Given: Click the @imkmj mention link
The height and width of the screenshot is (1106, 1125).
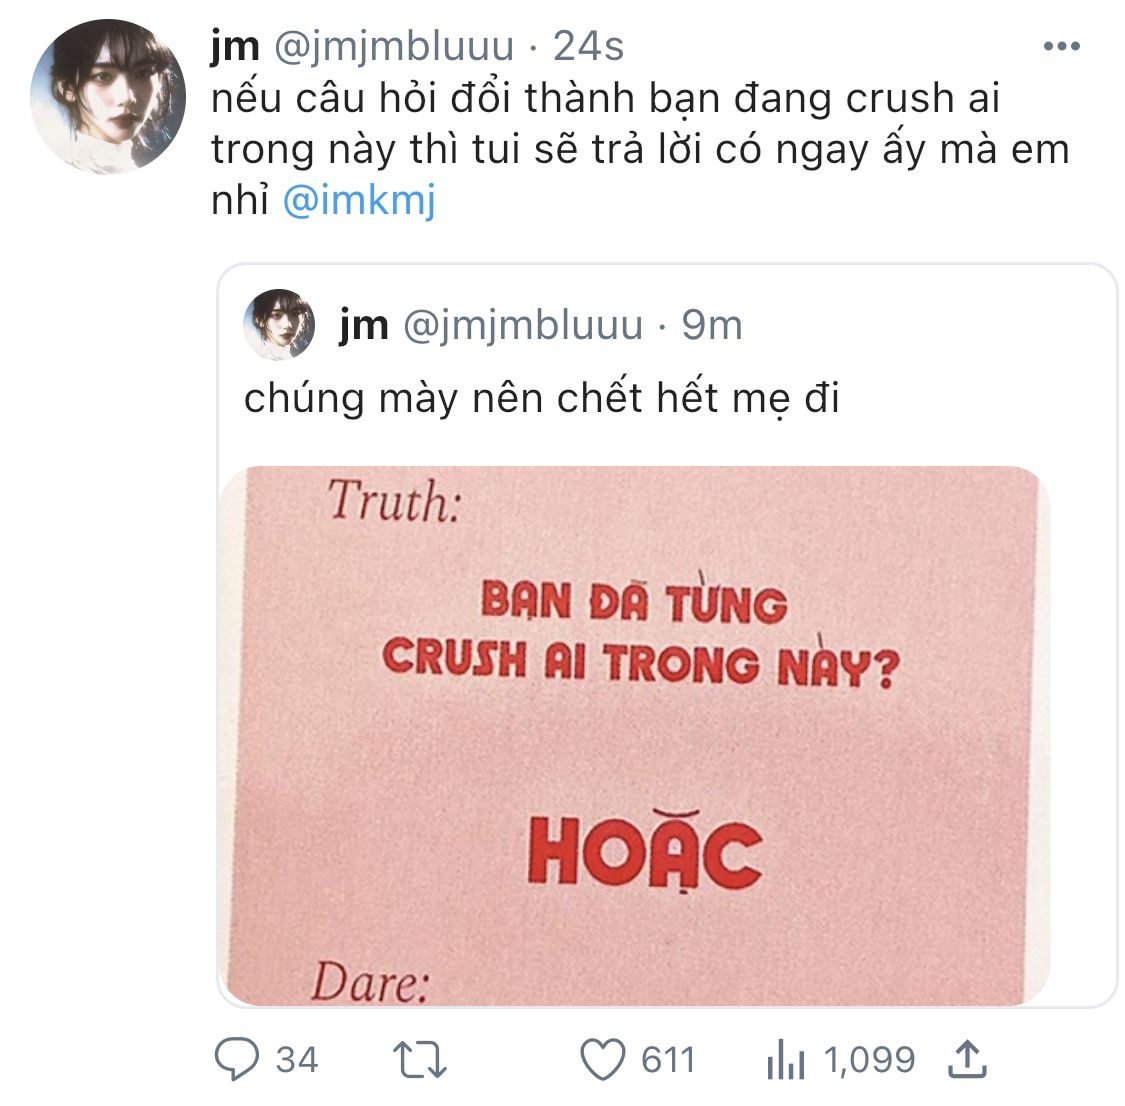Looking at the screenshot, I should (x=359, y=200).
